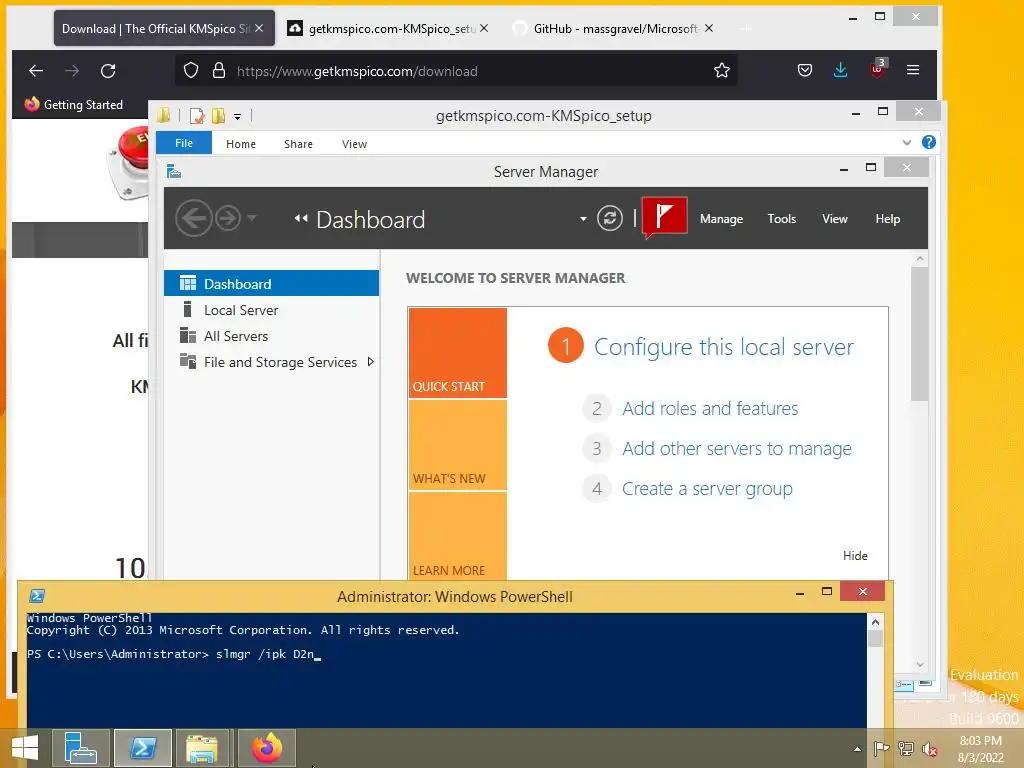Viewport: 1024px width, 768px height.
Task: Open Firefox taskbar icon
Action: point(266,748)
